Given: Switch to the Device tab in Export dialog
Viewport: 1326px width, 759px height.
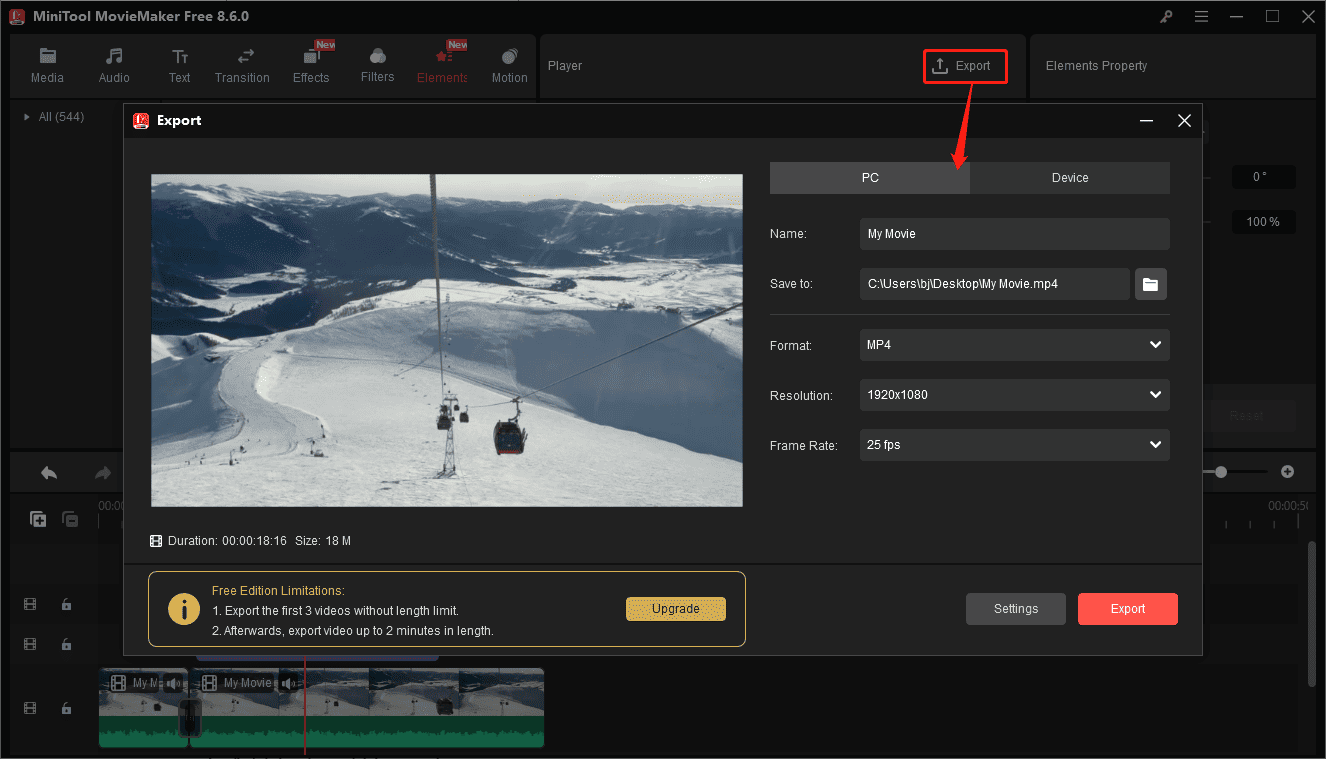Looking at the screenshot, I should (1070, 178).
